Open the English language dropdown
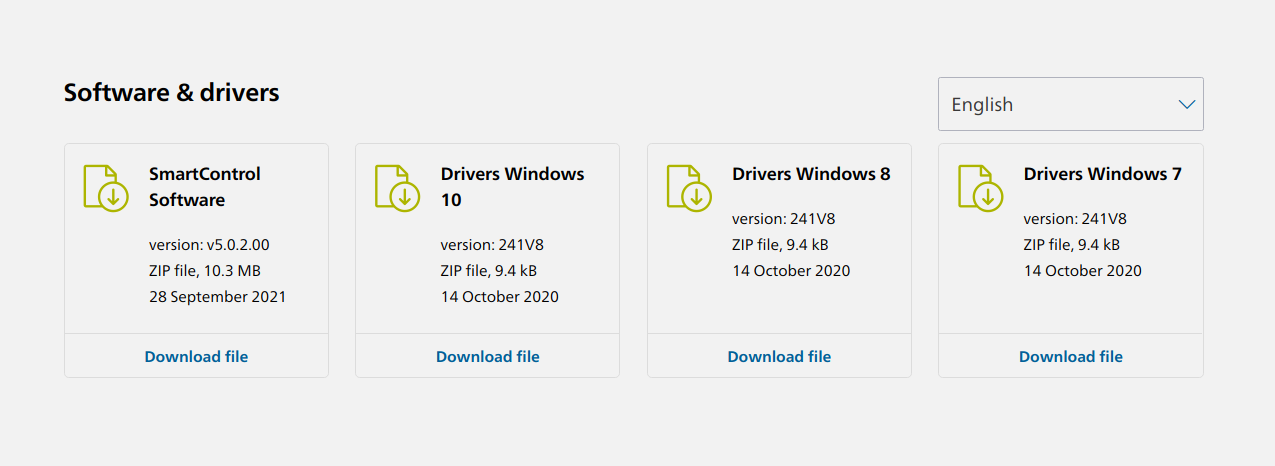The image size is (1275, 466). (1071, 104)
